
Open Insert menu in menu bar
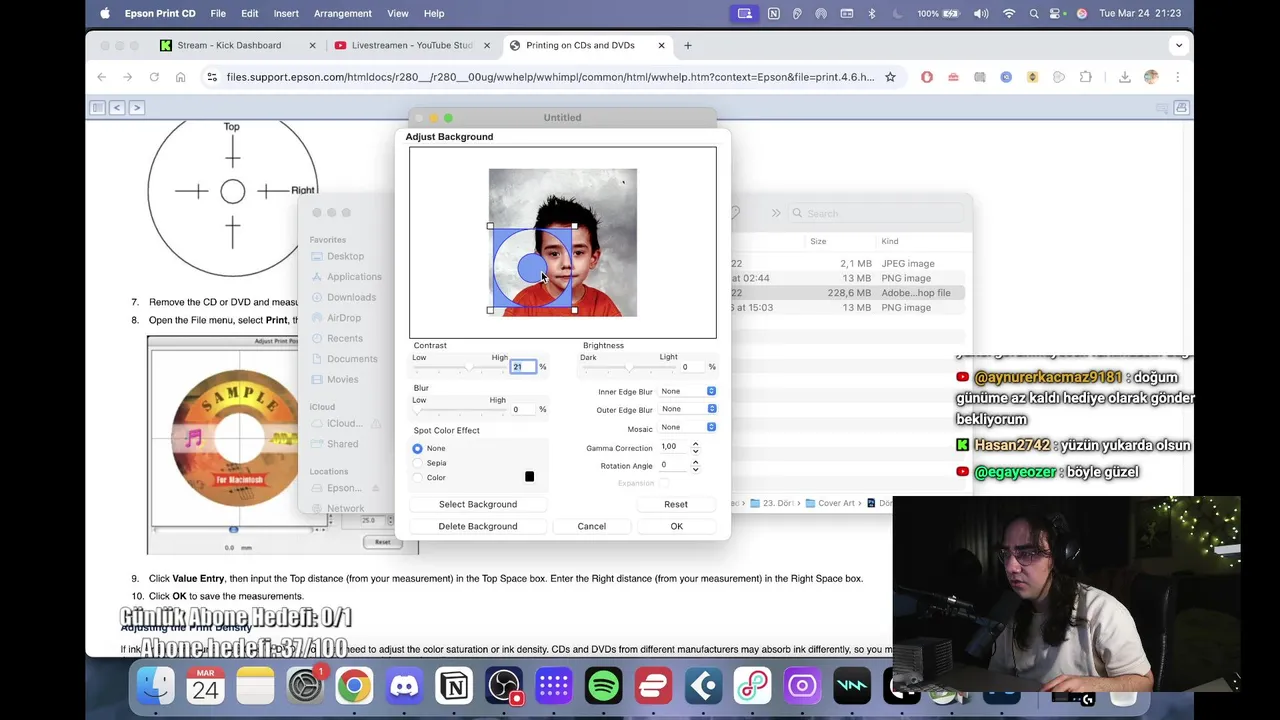pyautogui.click(x=286, y=13)
